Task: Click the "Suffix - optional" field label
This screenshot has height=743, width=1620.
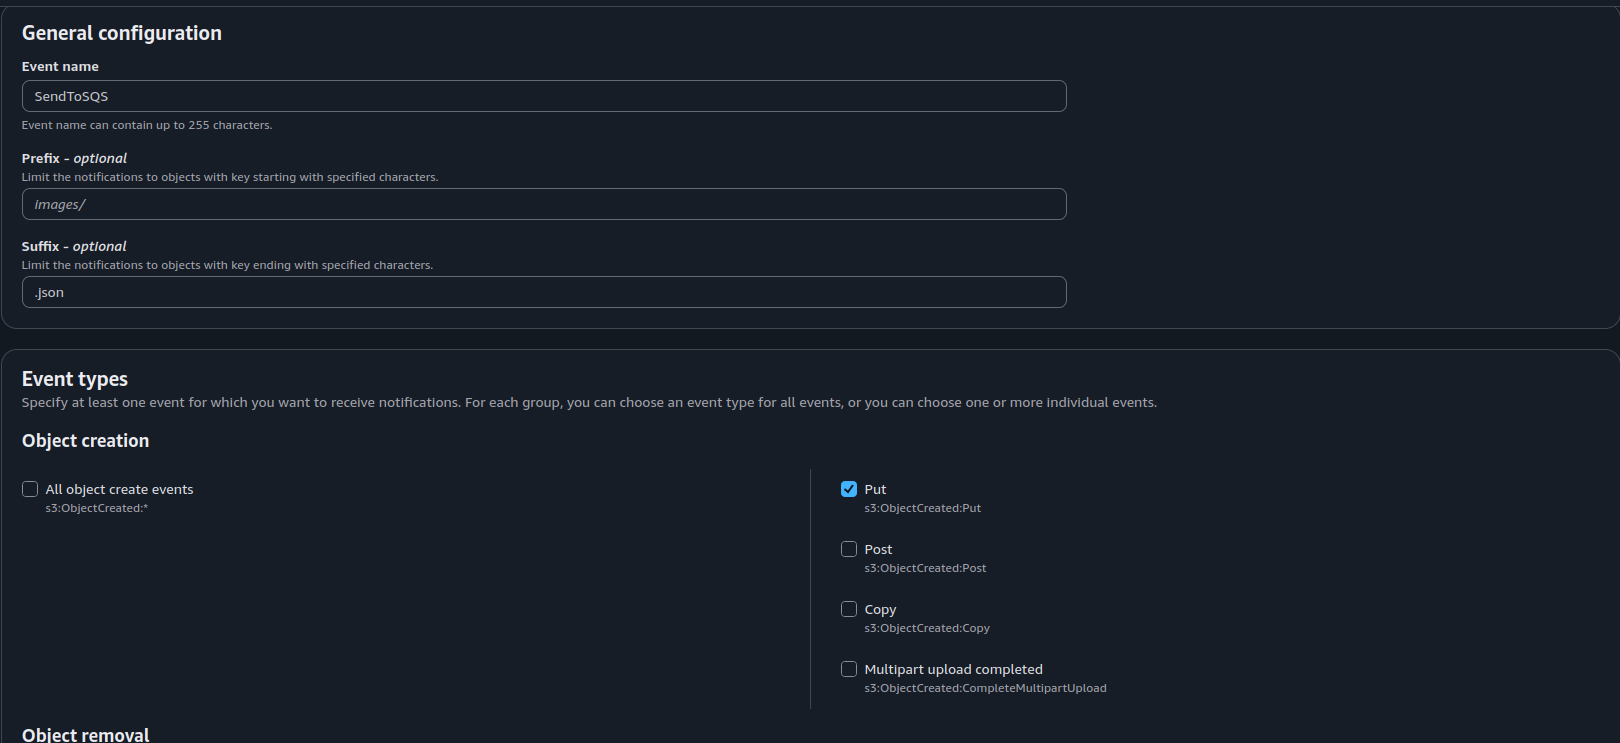Action: coord(74,246)
